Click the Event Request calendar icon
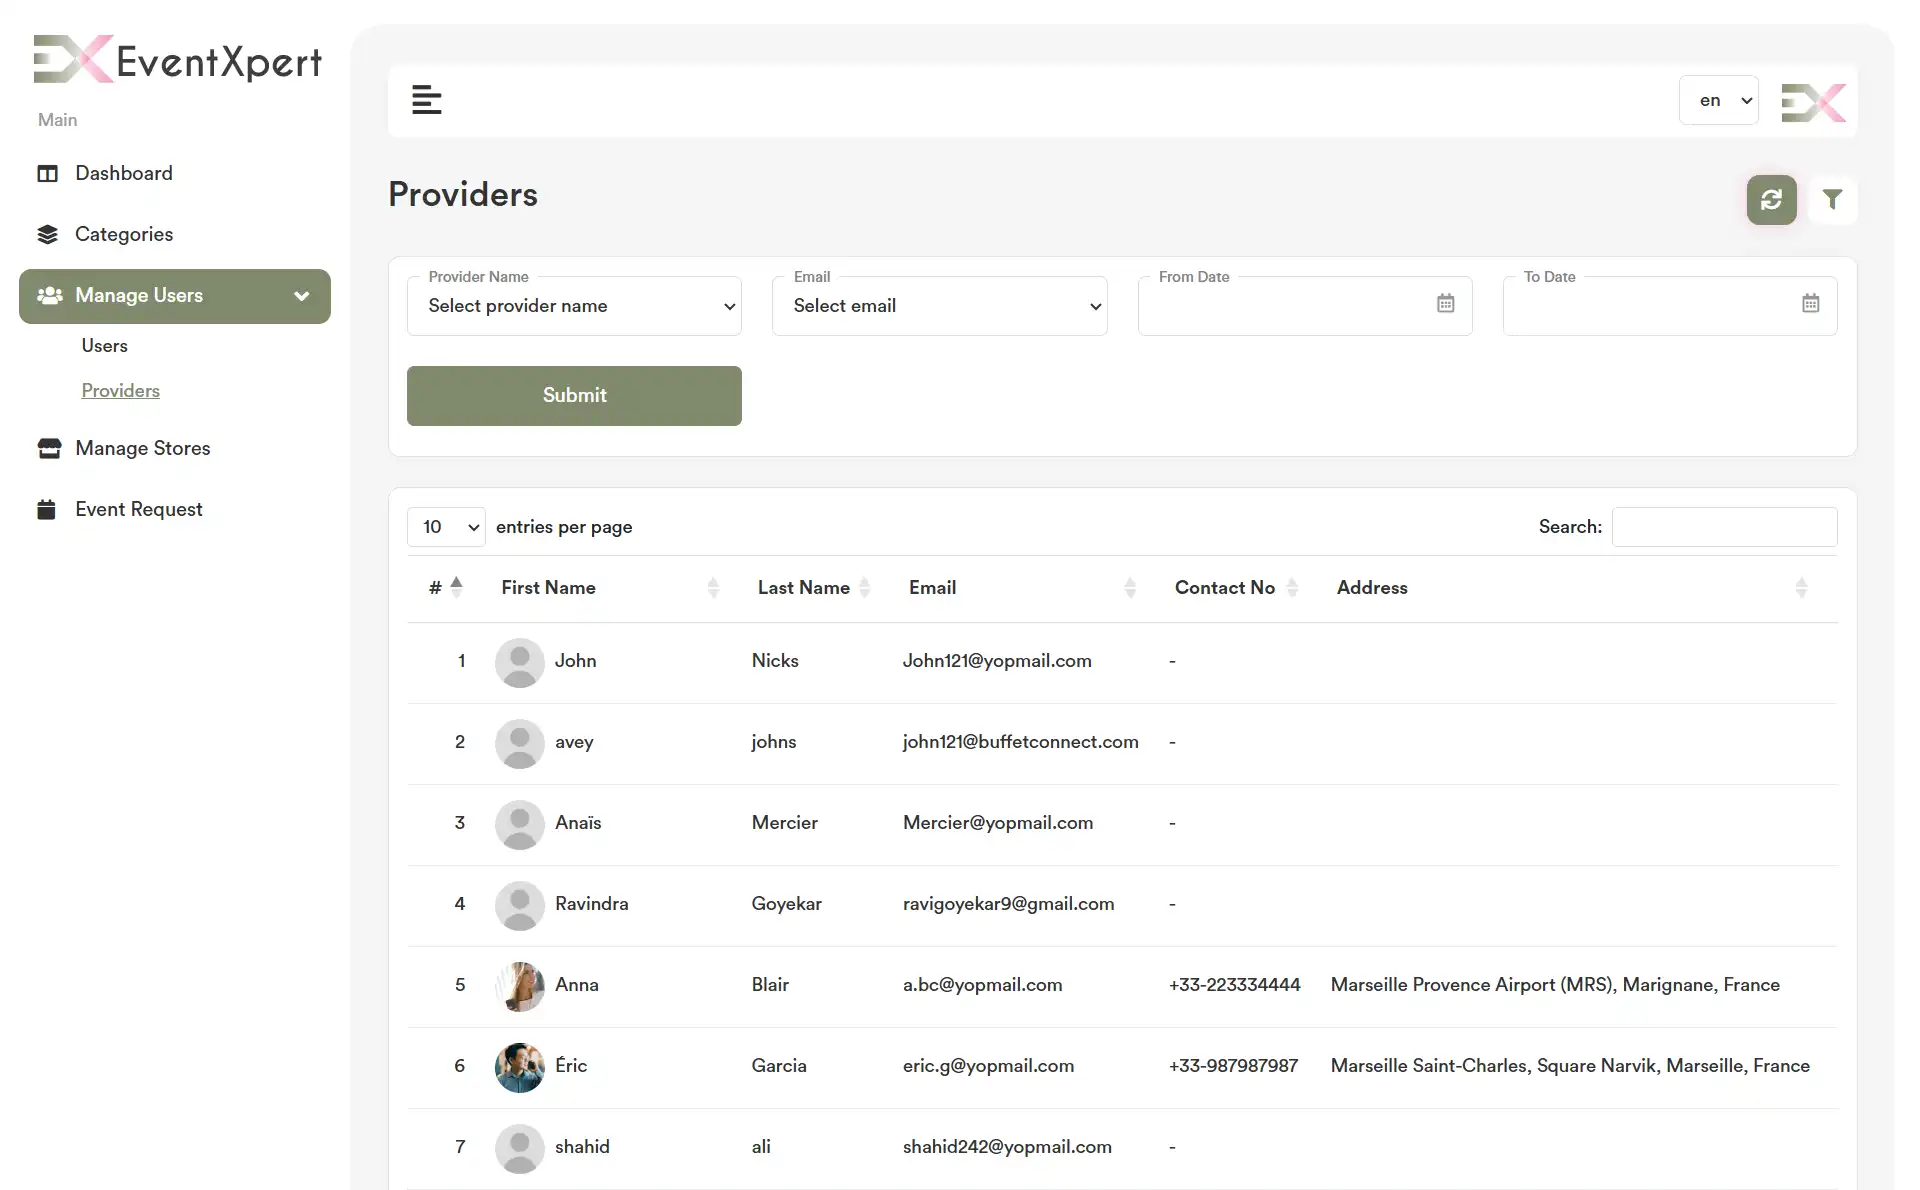This screenshot has width=1920, height=1190. (46, 508)
